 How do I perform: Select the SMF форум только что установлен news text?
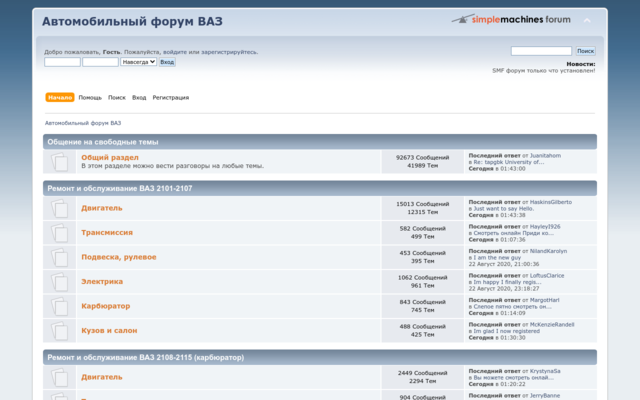(x=544, y=71)
